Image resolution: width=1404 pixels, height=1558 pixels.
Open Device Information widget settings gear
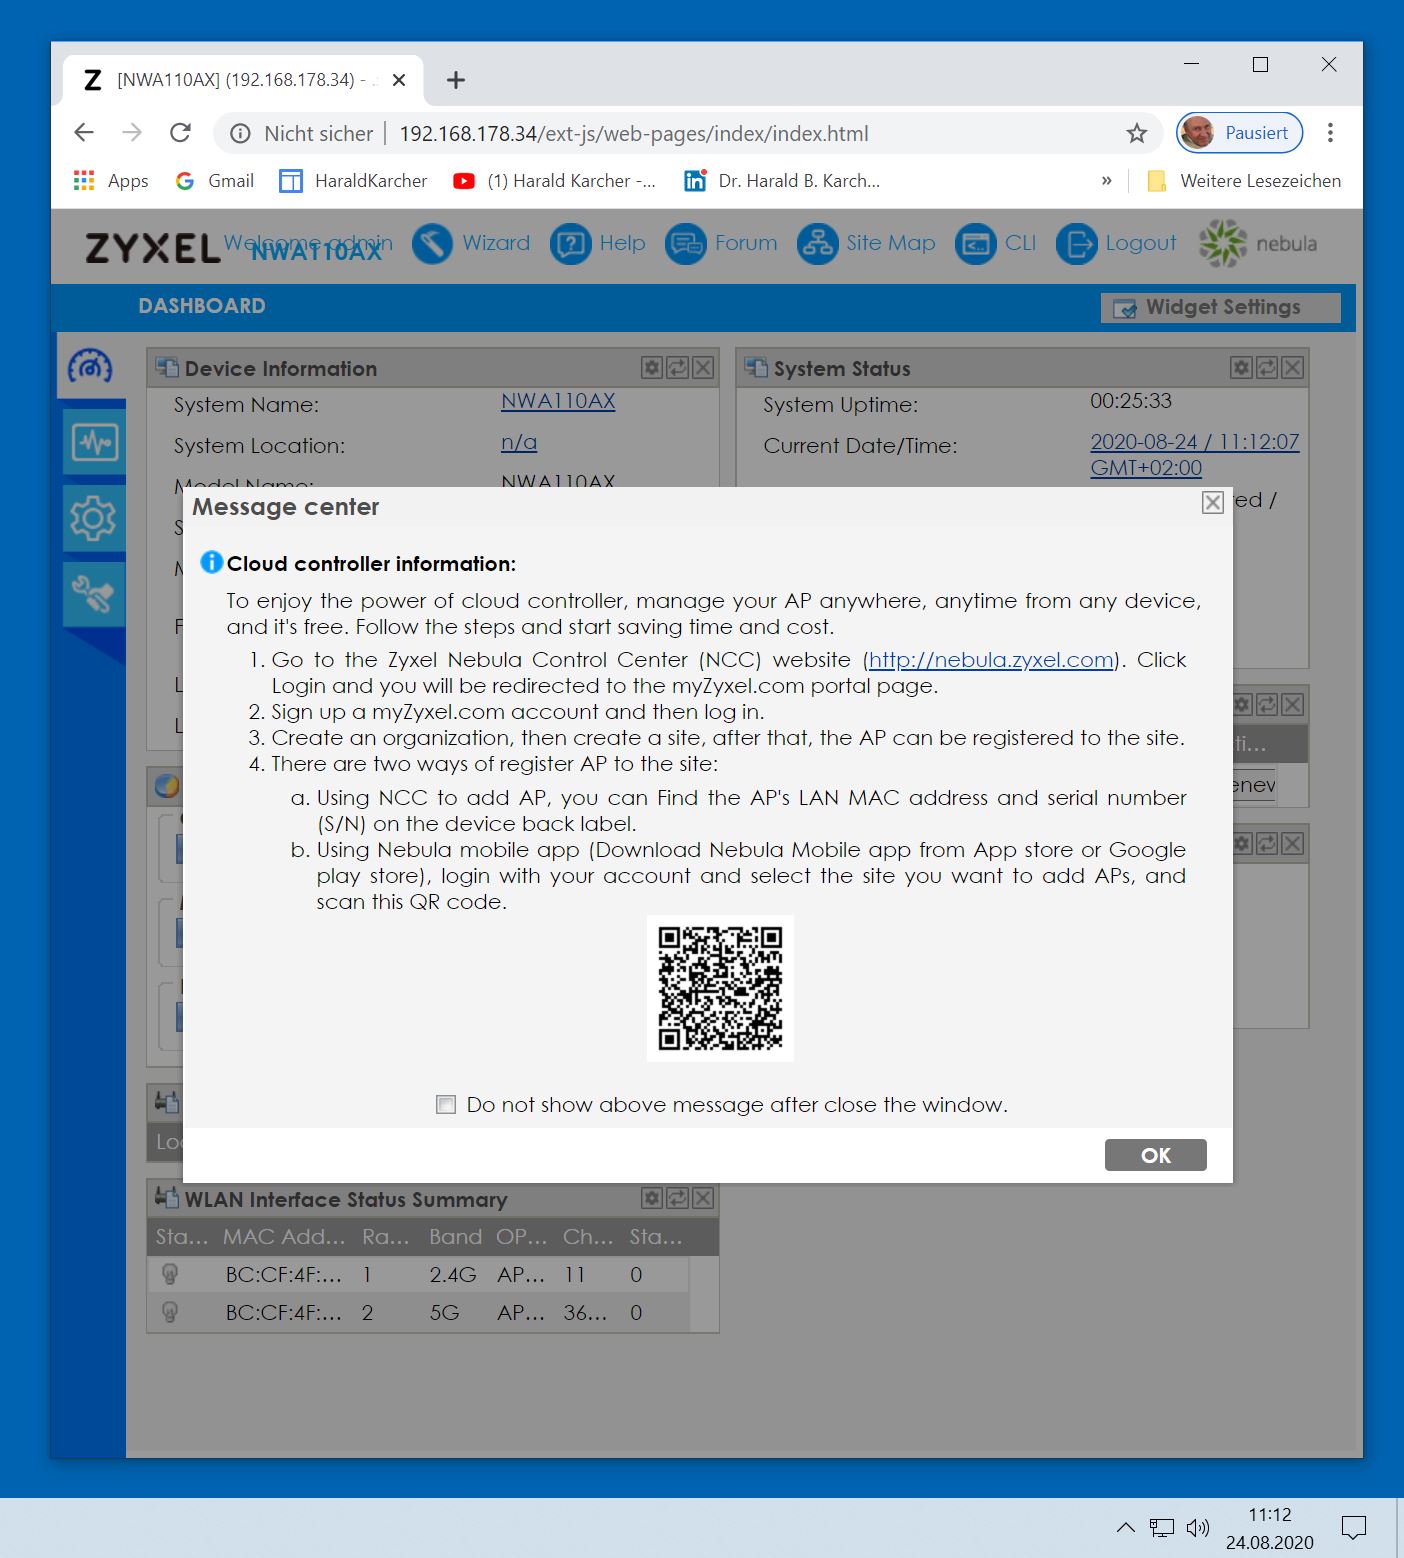tap(652, 368)
